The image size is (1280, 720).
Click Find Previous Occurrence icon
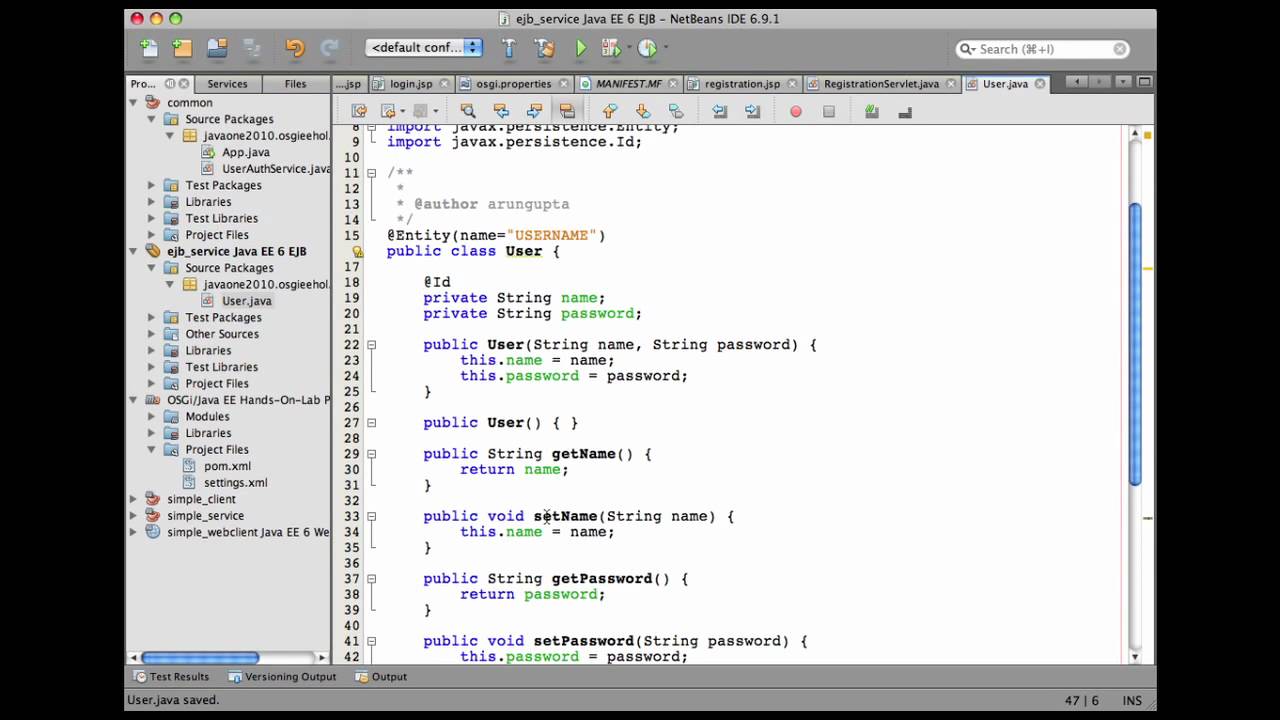tap(501, 111)
